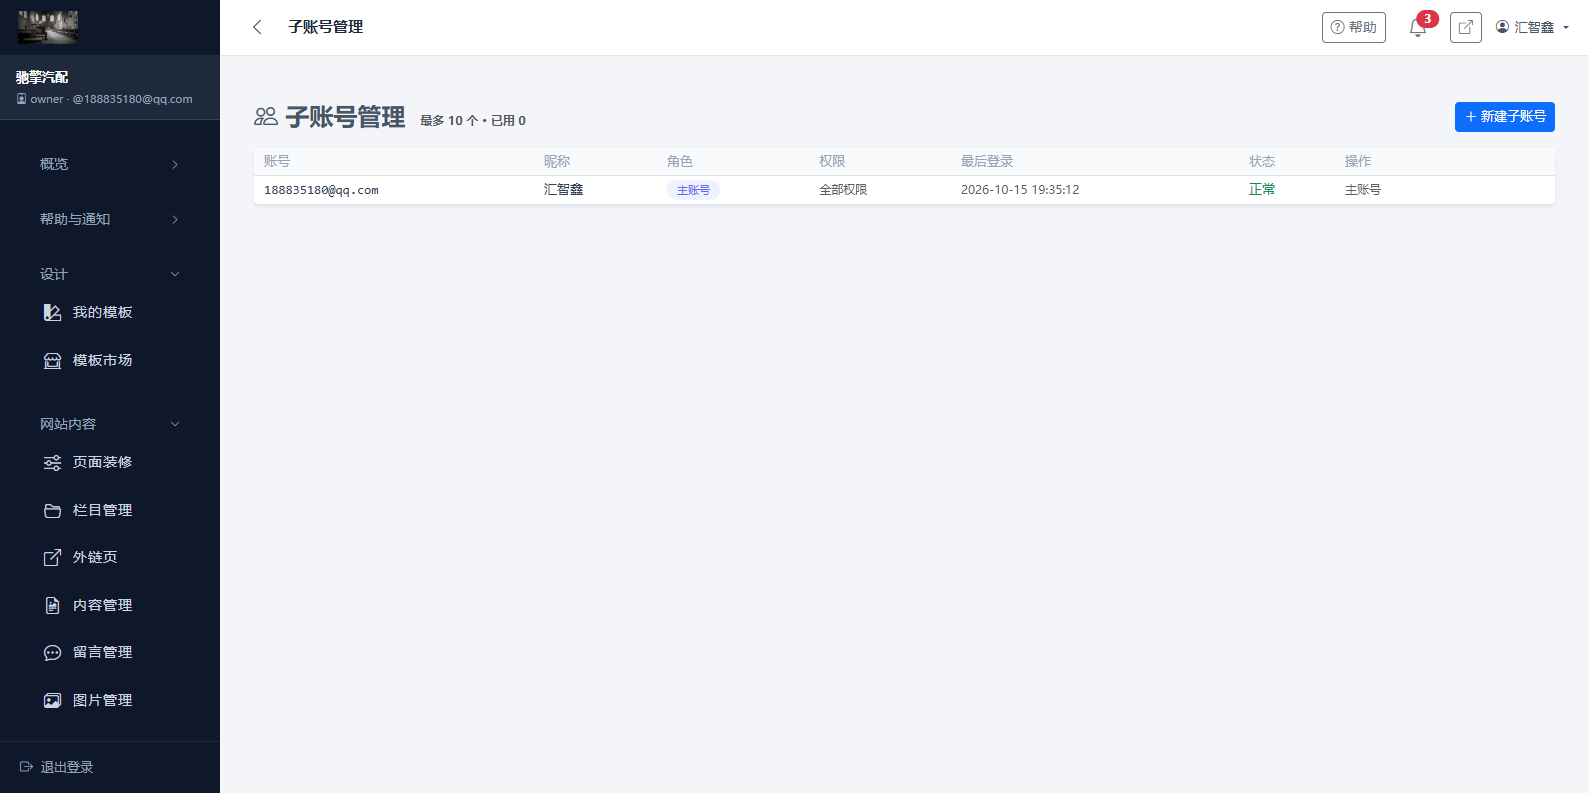Viewport: 1589px width, 793px height.
Task: Open the notifications bell
Action: coord(1417,28)
